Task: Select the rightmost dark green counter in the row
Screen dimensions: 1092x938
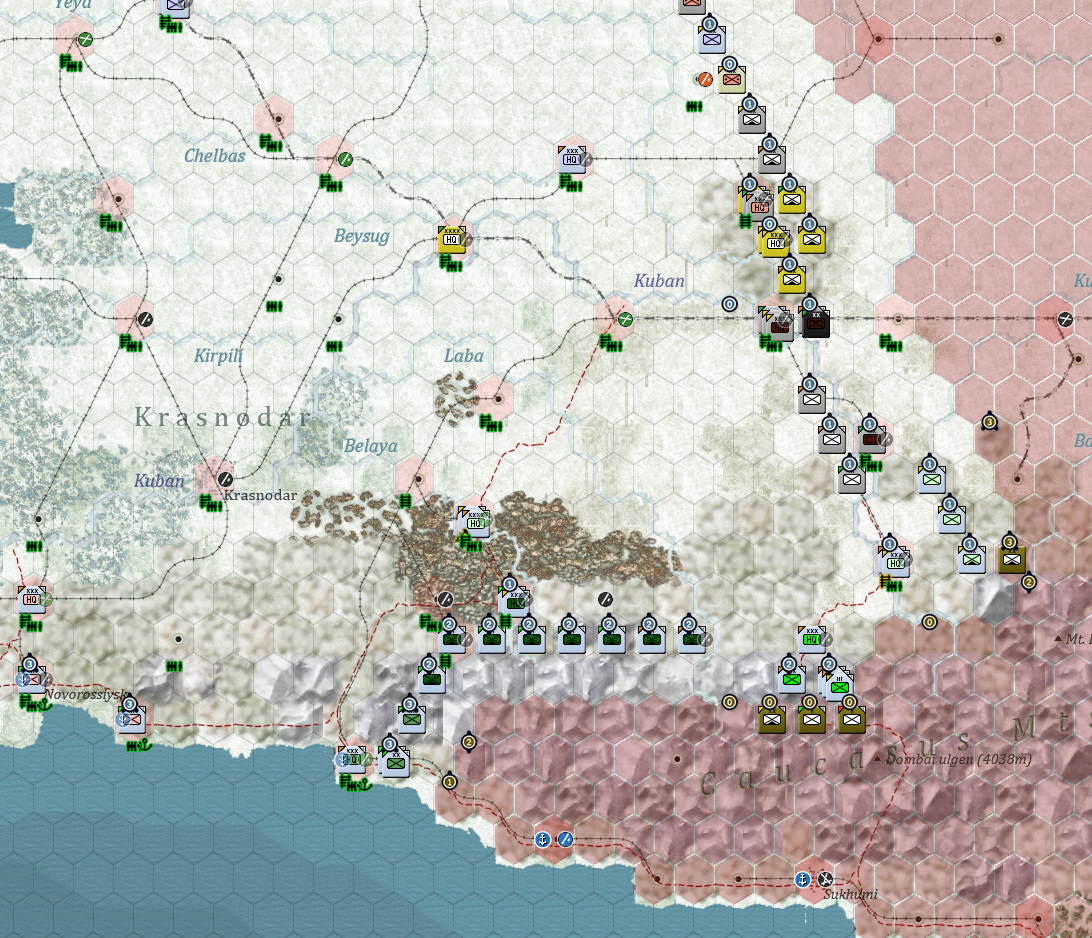Action: click(x=692, y=639)
